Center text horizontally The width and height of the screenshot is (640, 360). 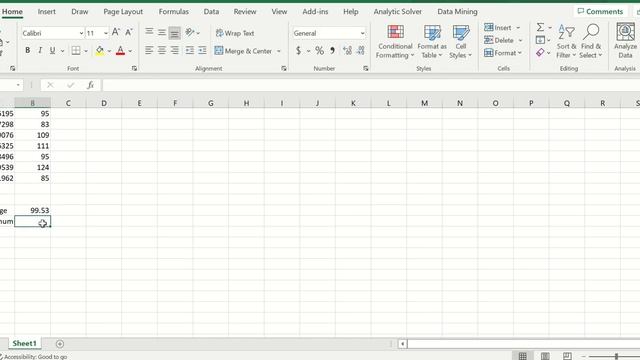coord(162,50)
